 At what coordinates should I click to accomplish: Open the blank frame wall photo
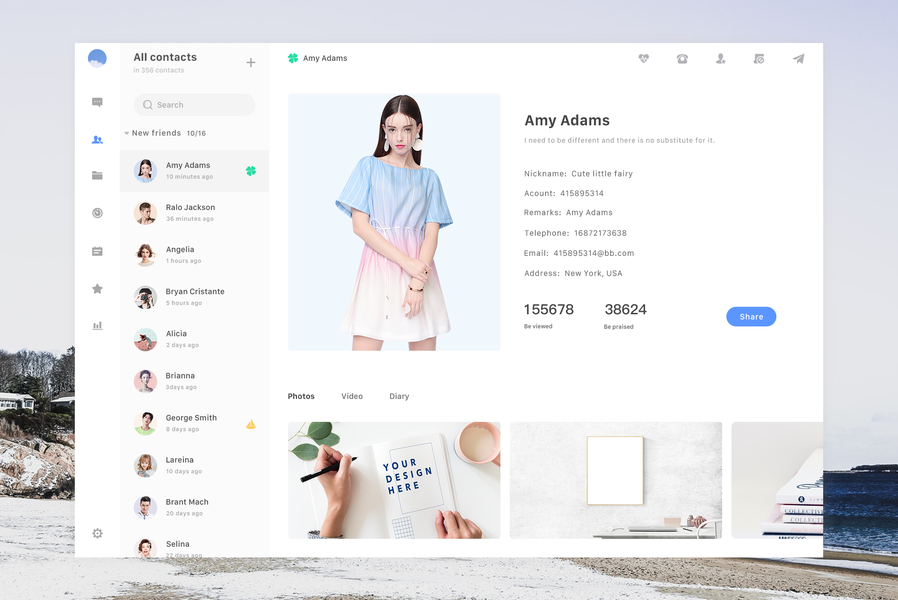616,480
